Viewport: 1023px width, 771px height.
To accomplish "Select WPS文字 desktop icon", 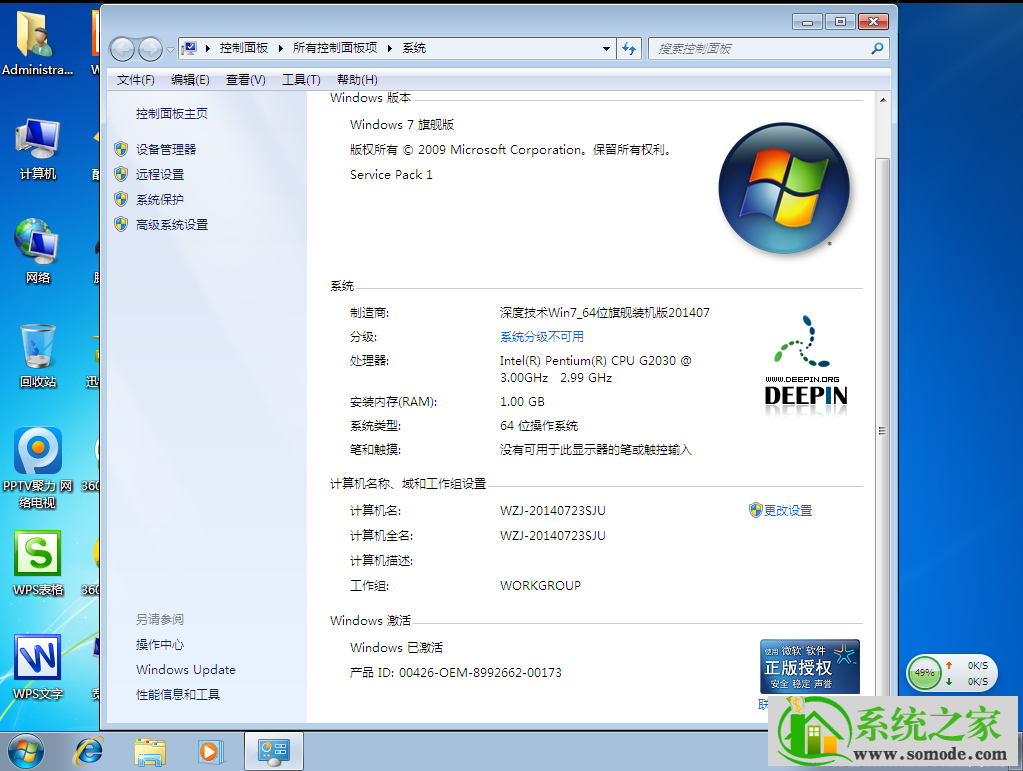I will [37, 668].
